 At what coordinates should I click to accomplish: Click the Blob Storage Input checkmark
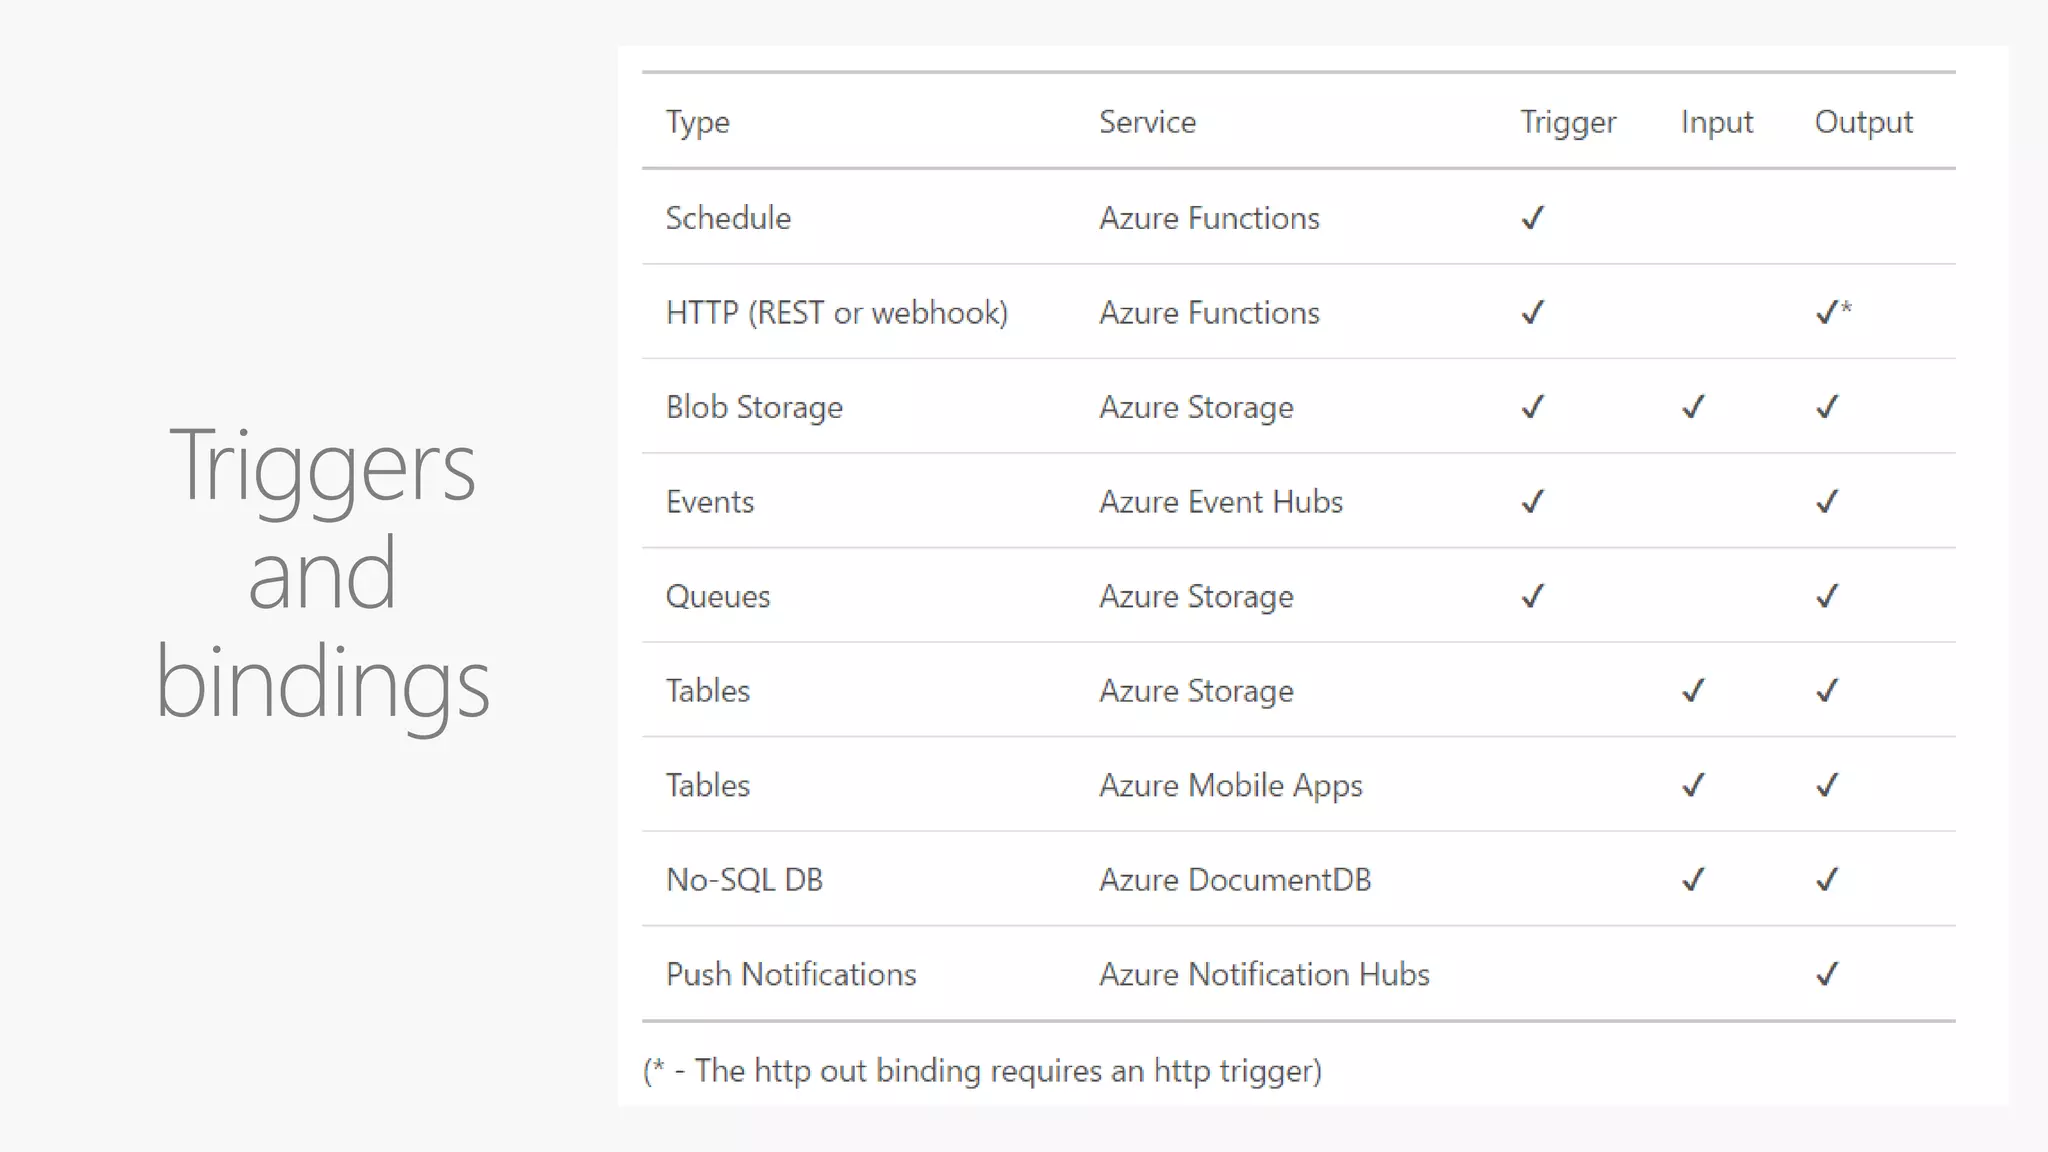tap(1693, 407)
